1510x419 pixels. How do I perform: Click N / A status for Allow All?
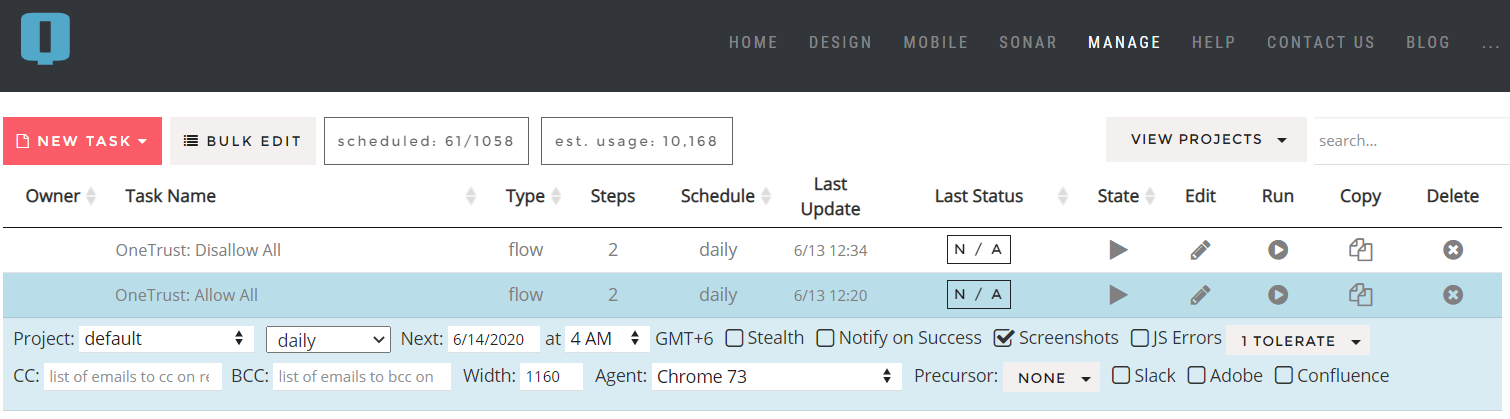pos(979,295)
